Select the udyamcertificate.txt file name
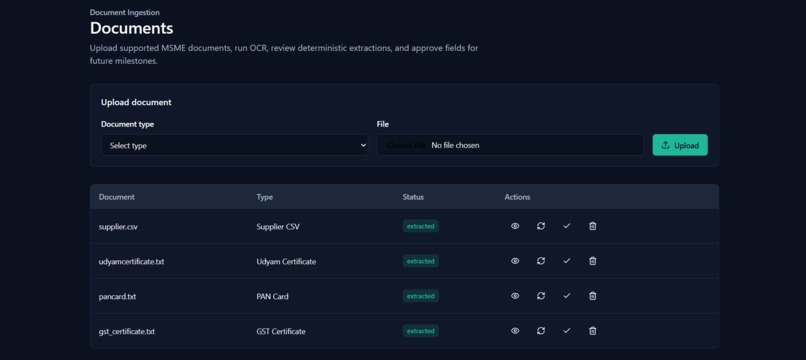The width and height of the screenshot is (806, 360). coord(132,261)
